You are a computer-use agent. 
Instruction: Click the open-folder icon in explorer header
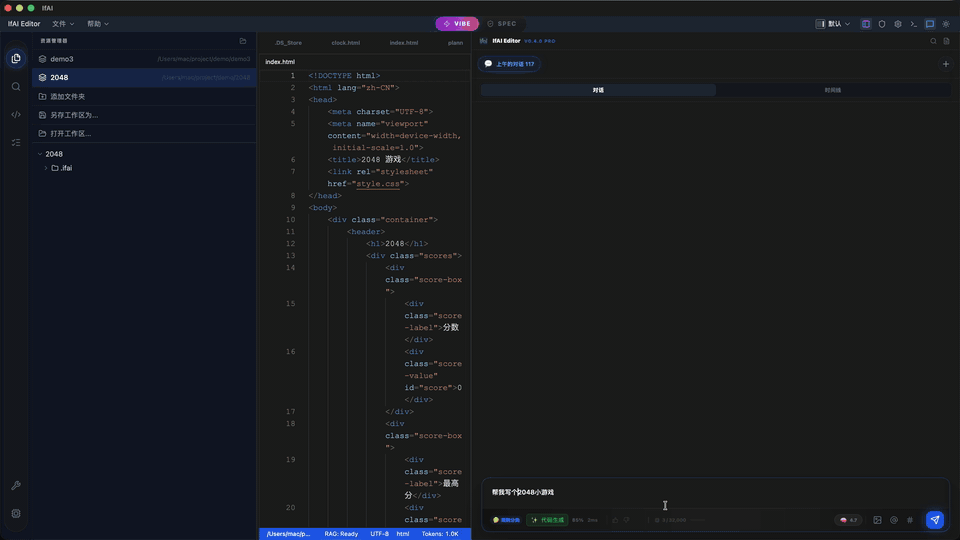click(243, 41)
